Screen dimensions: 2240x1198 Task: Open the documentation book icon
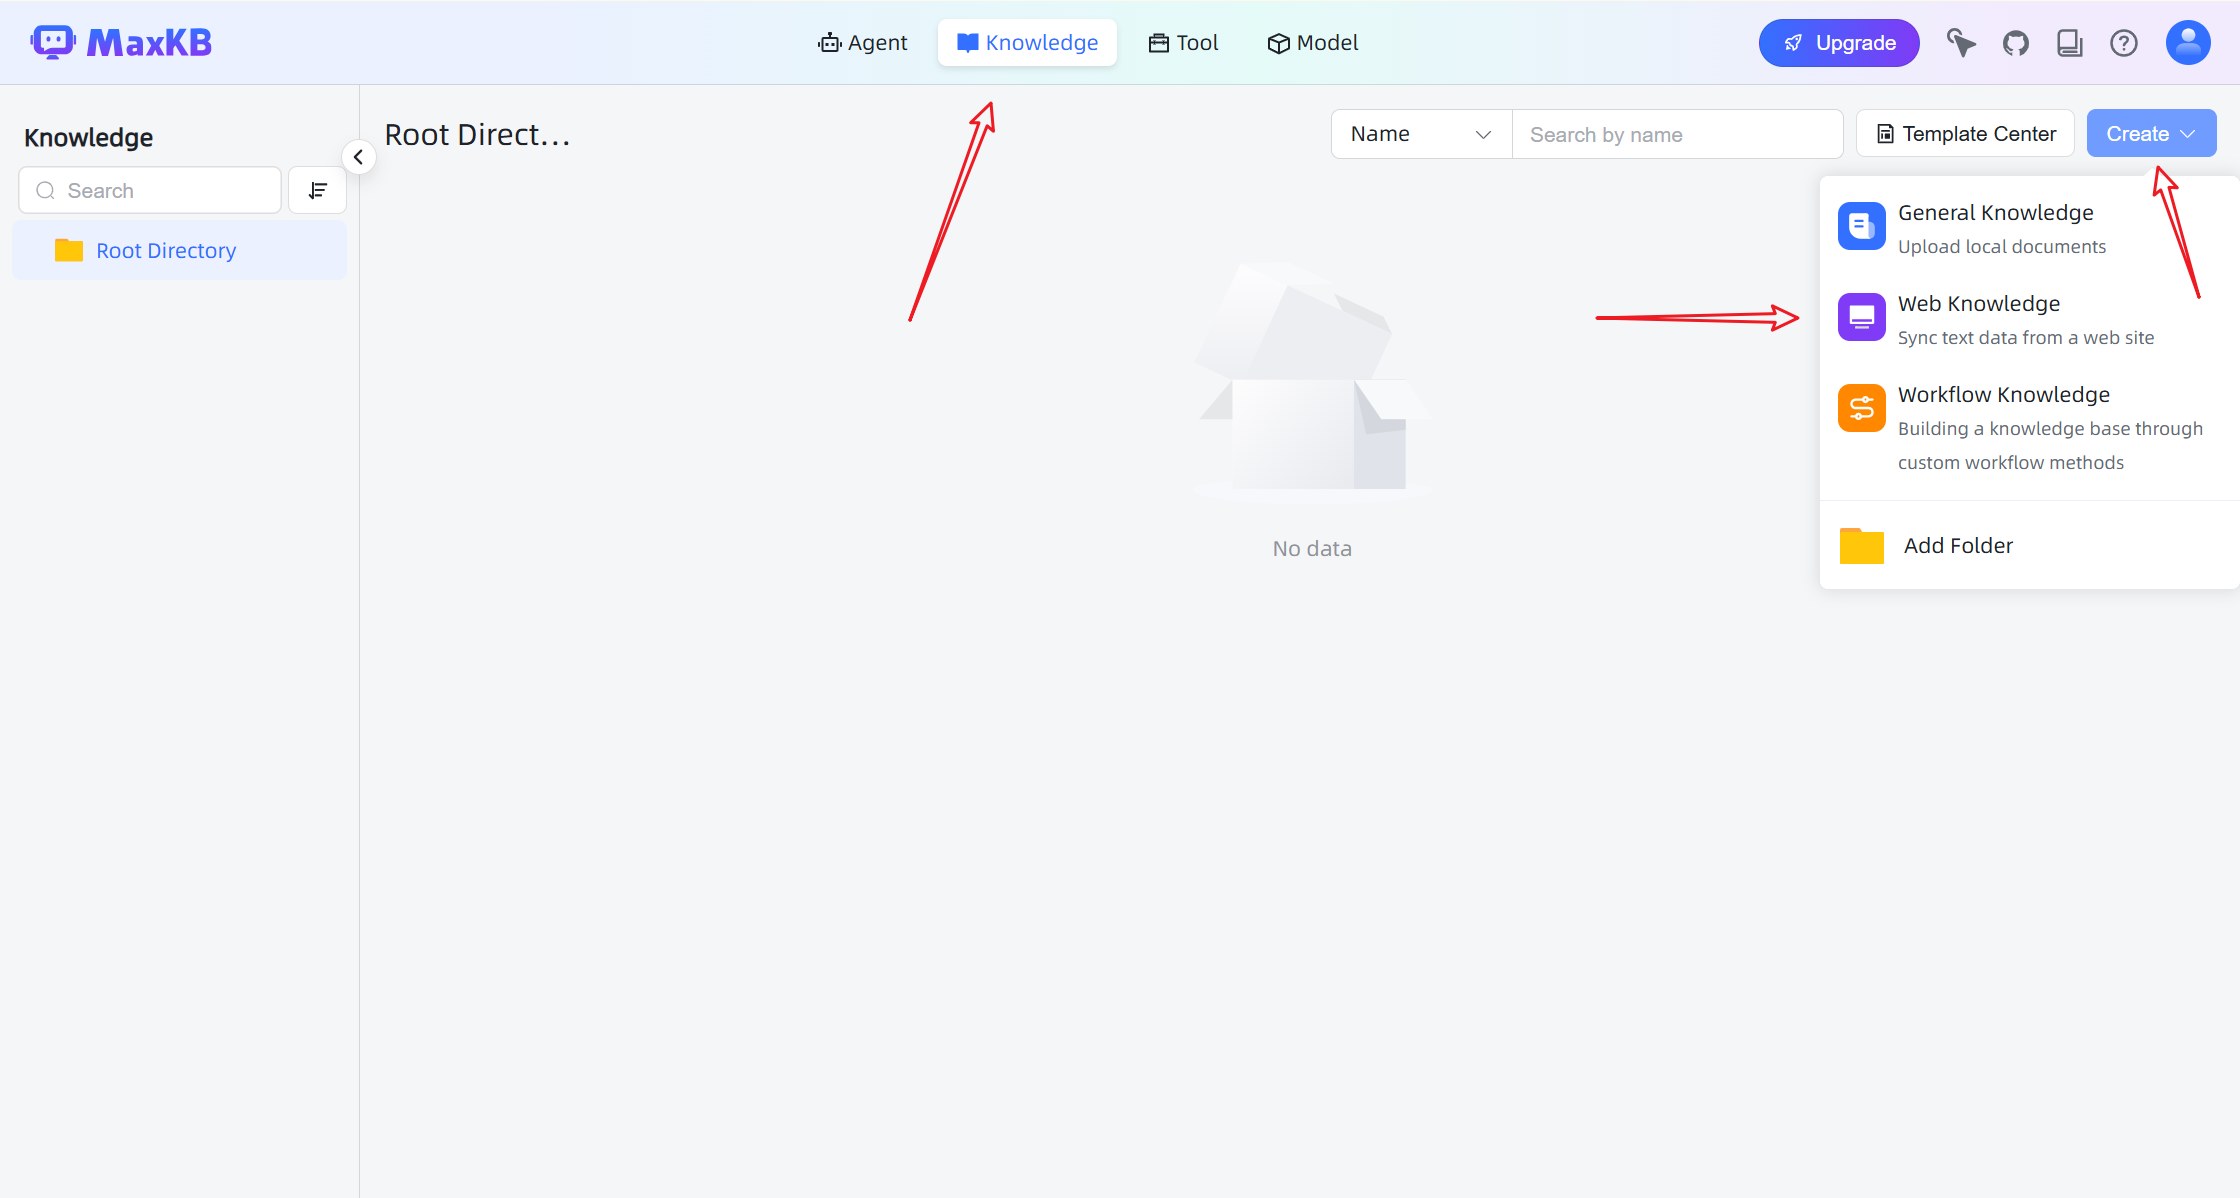(2069, 43)
